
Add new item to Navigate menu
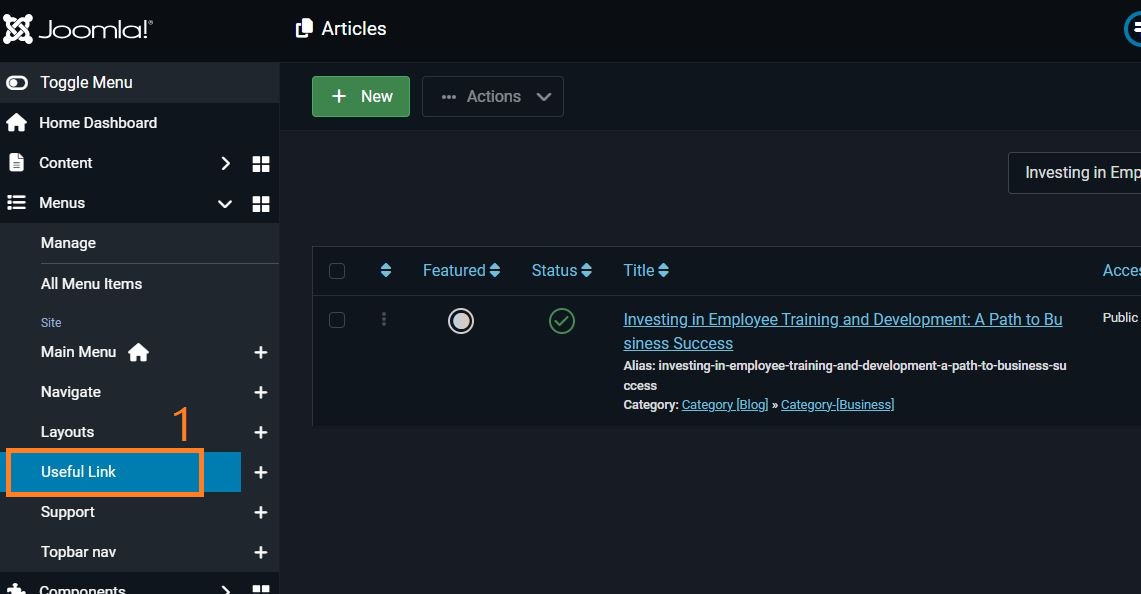pos(261,393)
